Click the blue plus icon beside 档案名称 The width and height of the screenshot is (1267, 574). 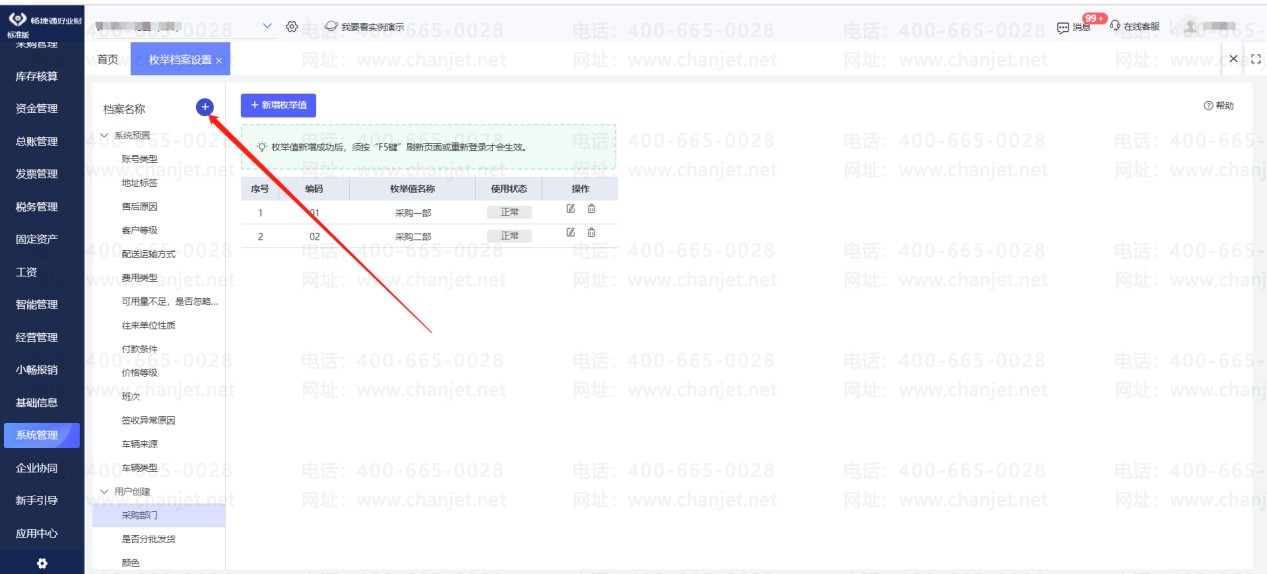(205, 108)
